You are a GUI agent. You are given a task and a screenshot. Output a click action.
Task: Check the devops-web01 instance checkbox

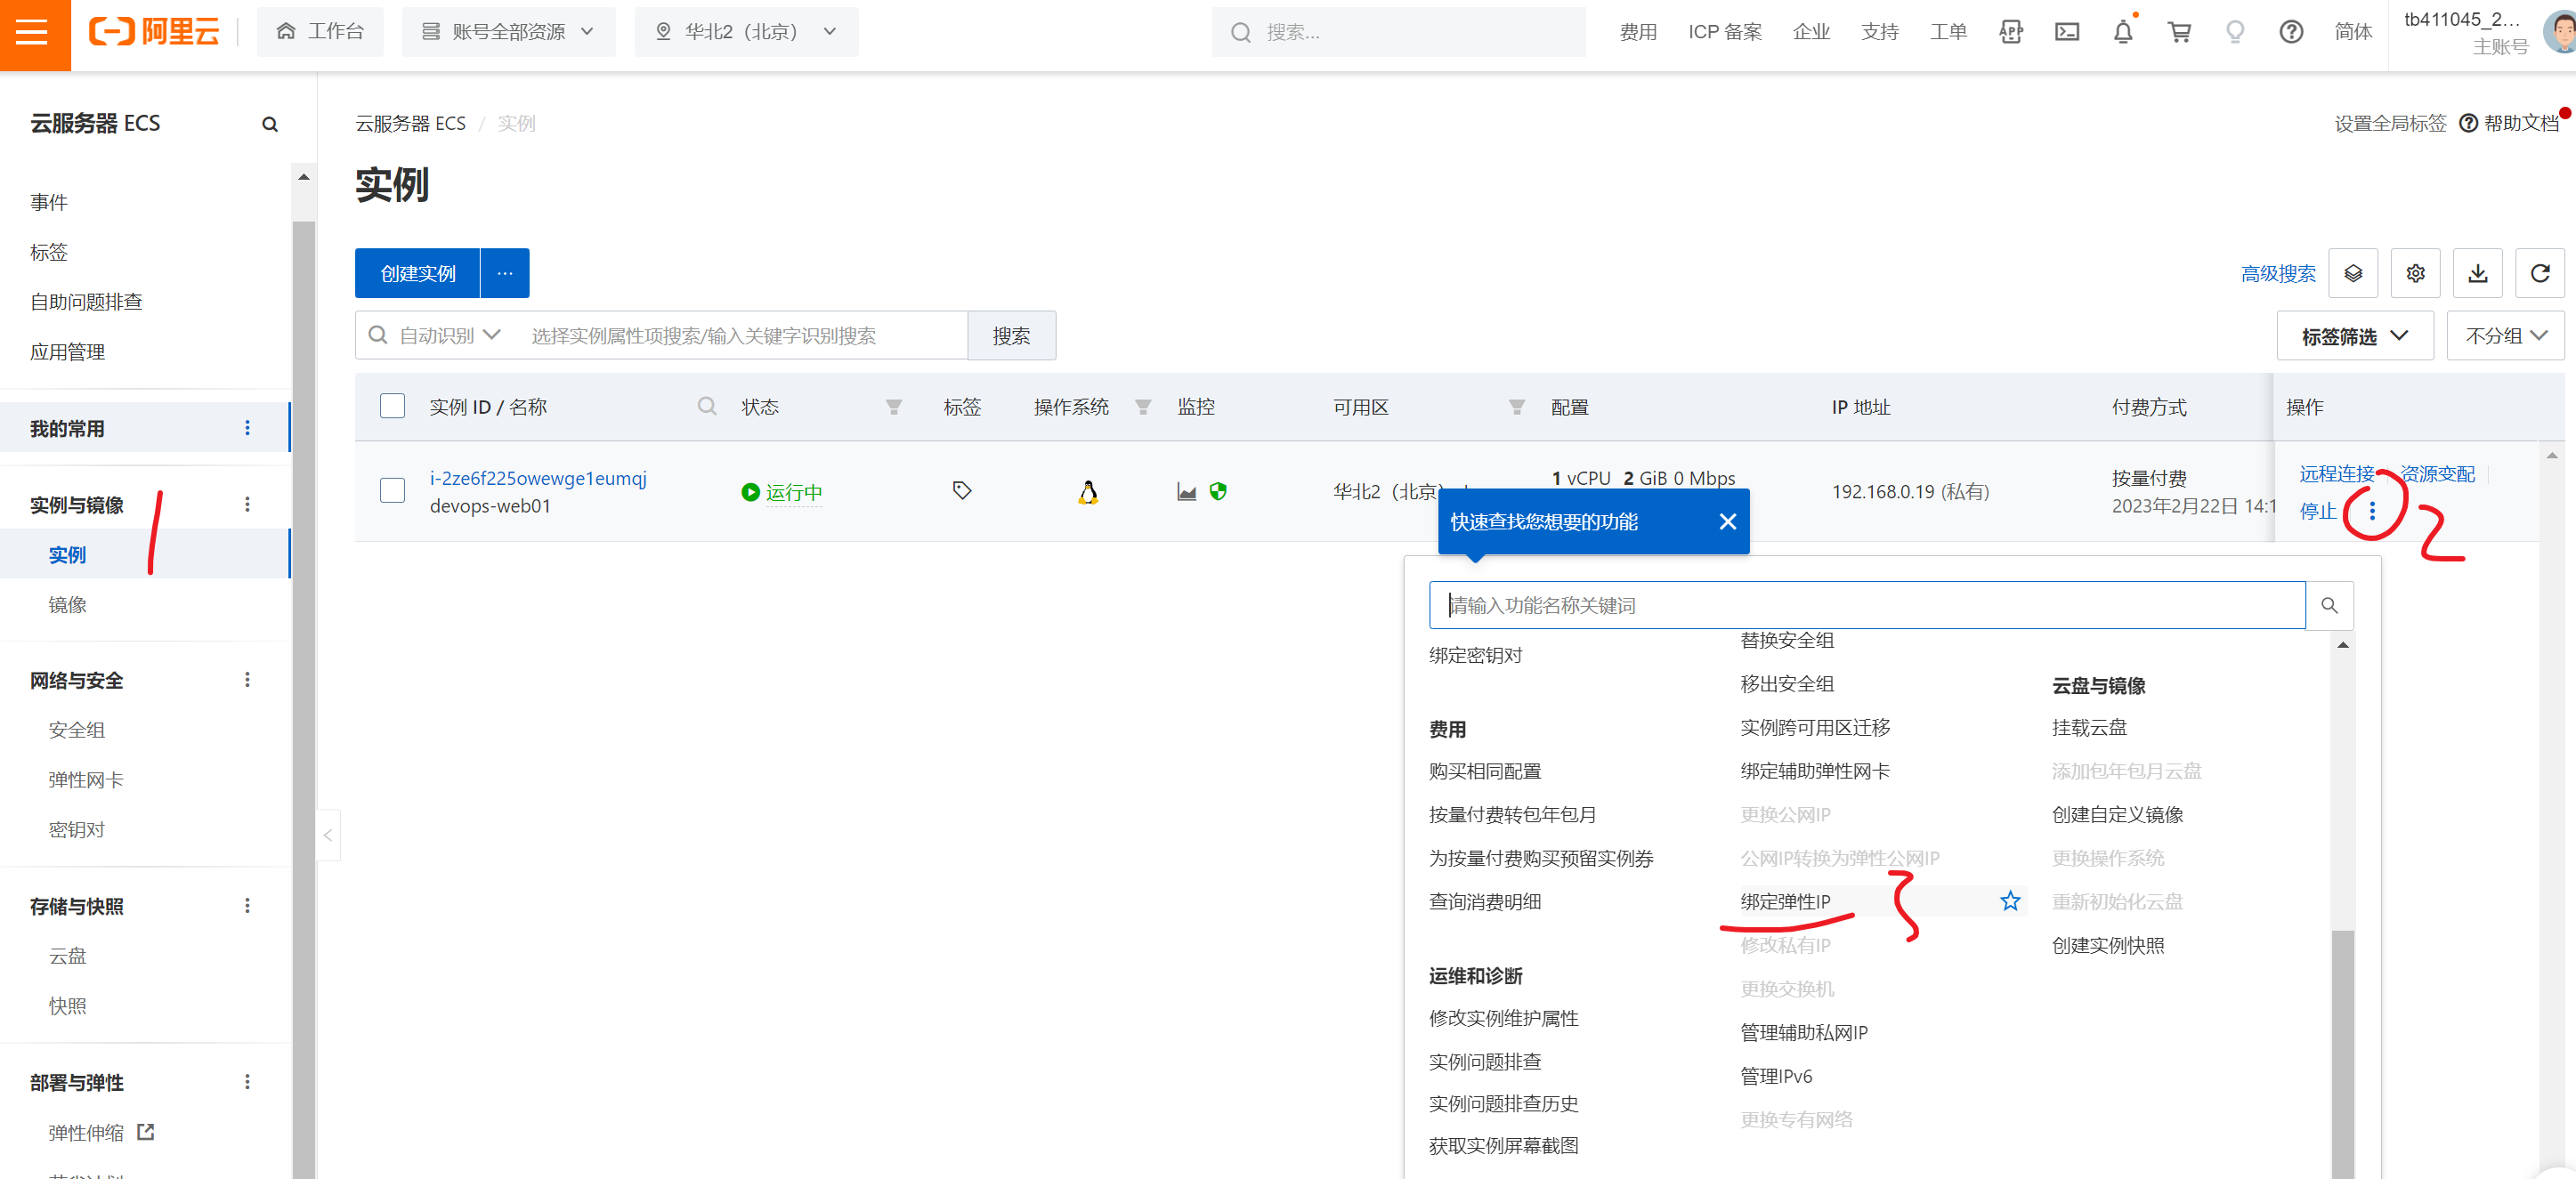392,490
